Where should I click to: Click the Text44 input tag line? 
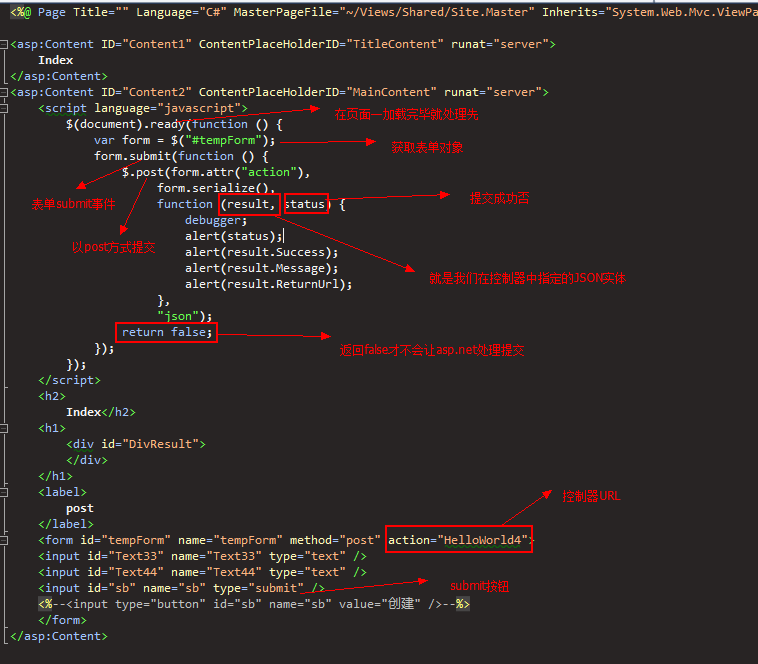click(x=202, y=572)
